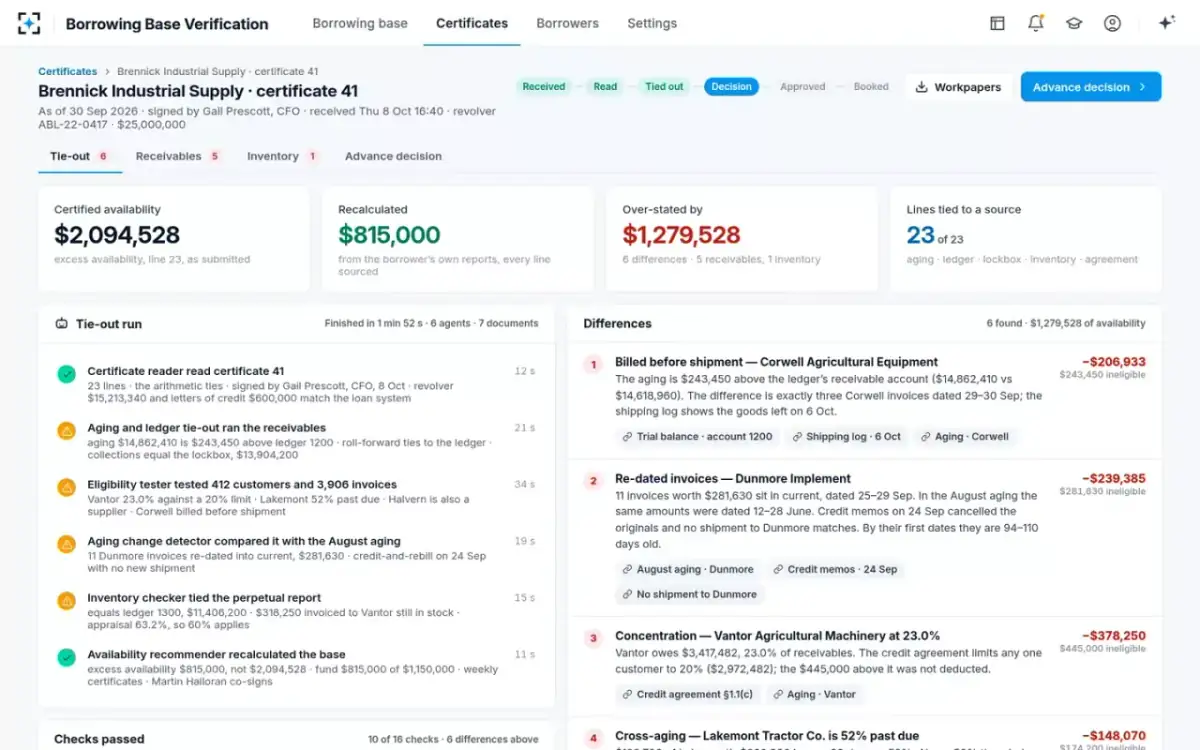
Task: Click the Received stage pill
Action: pyautogui.click(x=544, y=87)
